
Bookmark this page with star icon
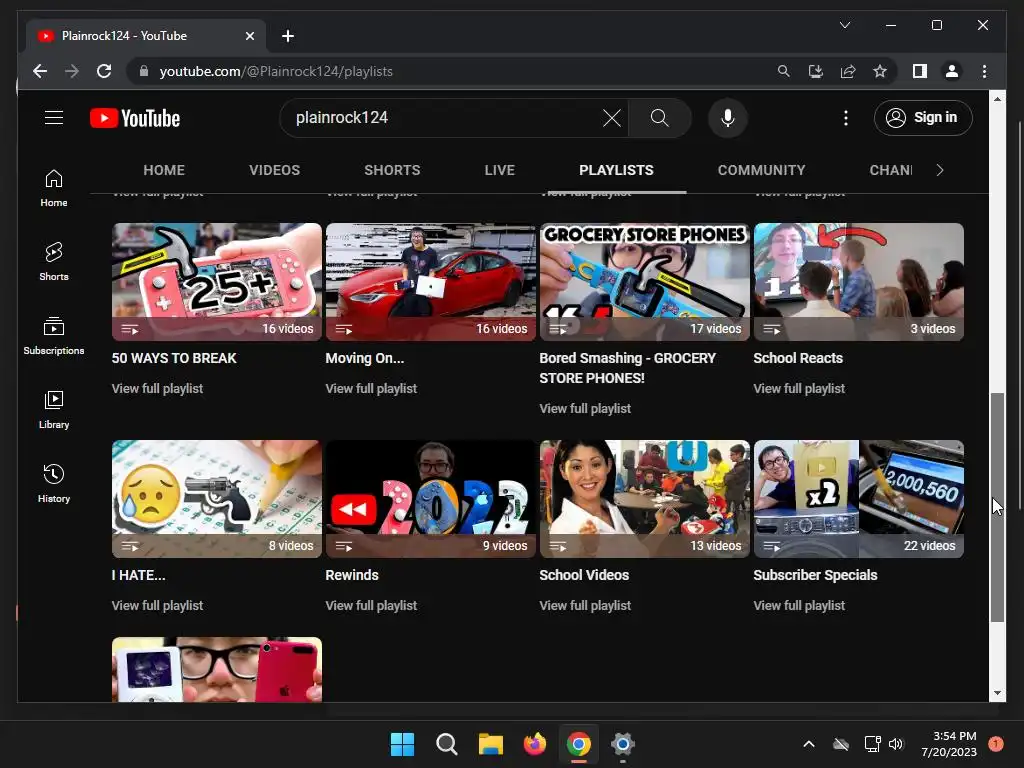(x=880, y=71)
